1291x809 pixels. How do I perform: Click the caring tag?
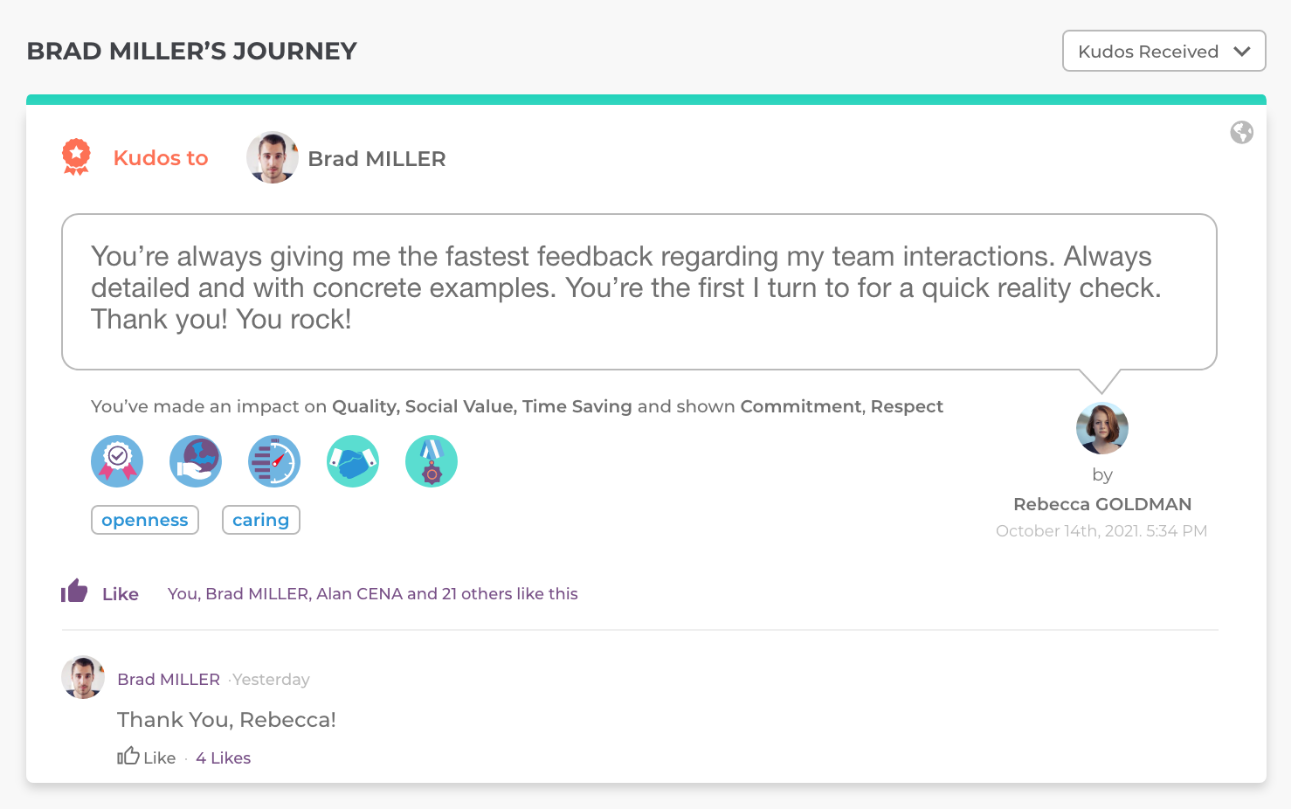(261, 520)
